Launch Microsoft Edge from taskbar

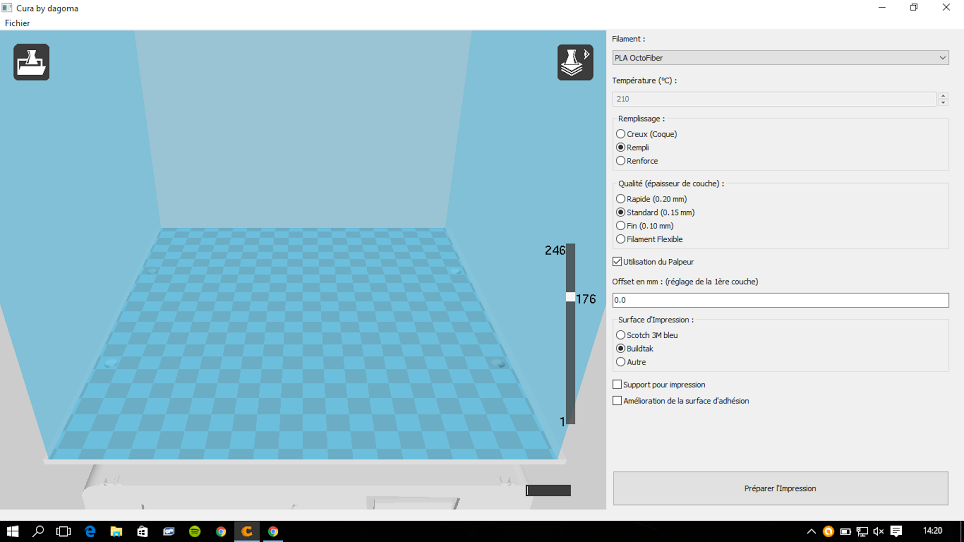pyautogui.click(x=90, y=532)
